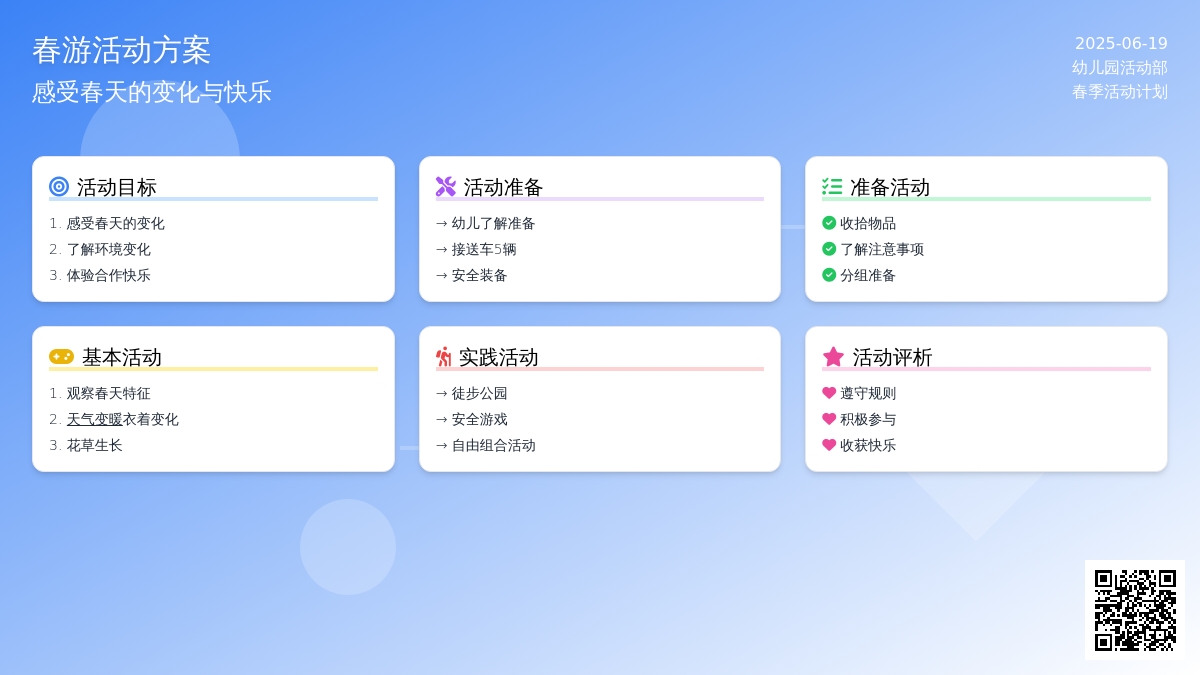Click the underlined link 天气变暖
The image size is (1200, 675).
pos(95,419)
